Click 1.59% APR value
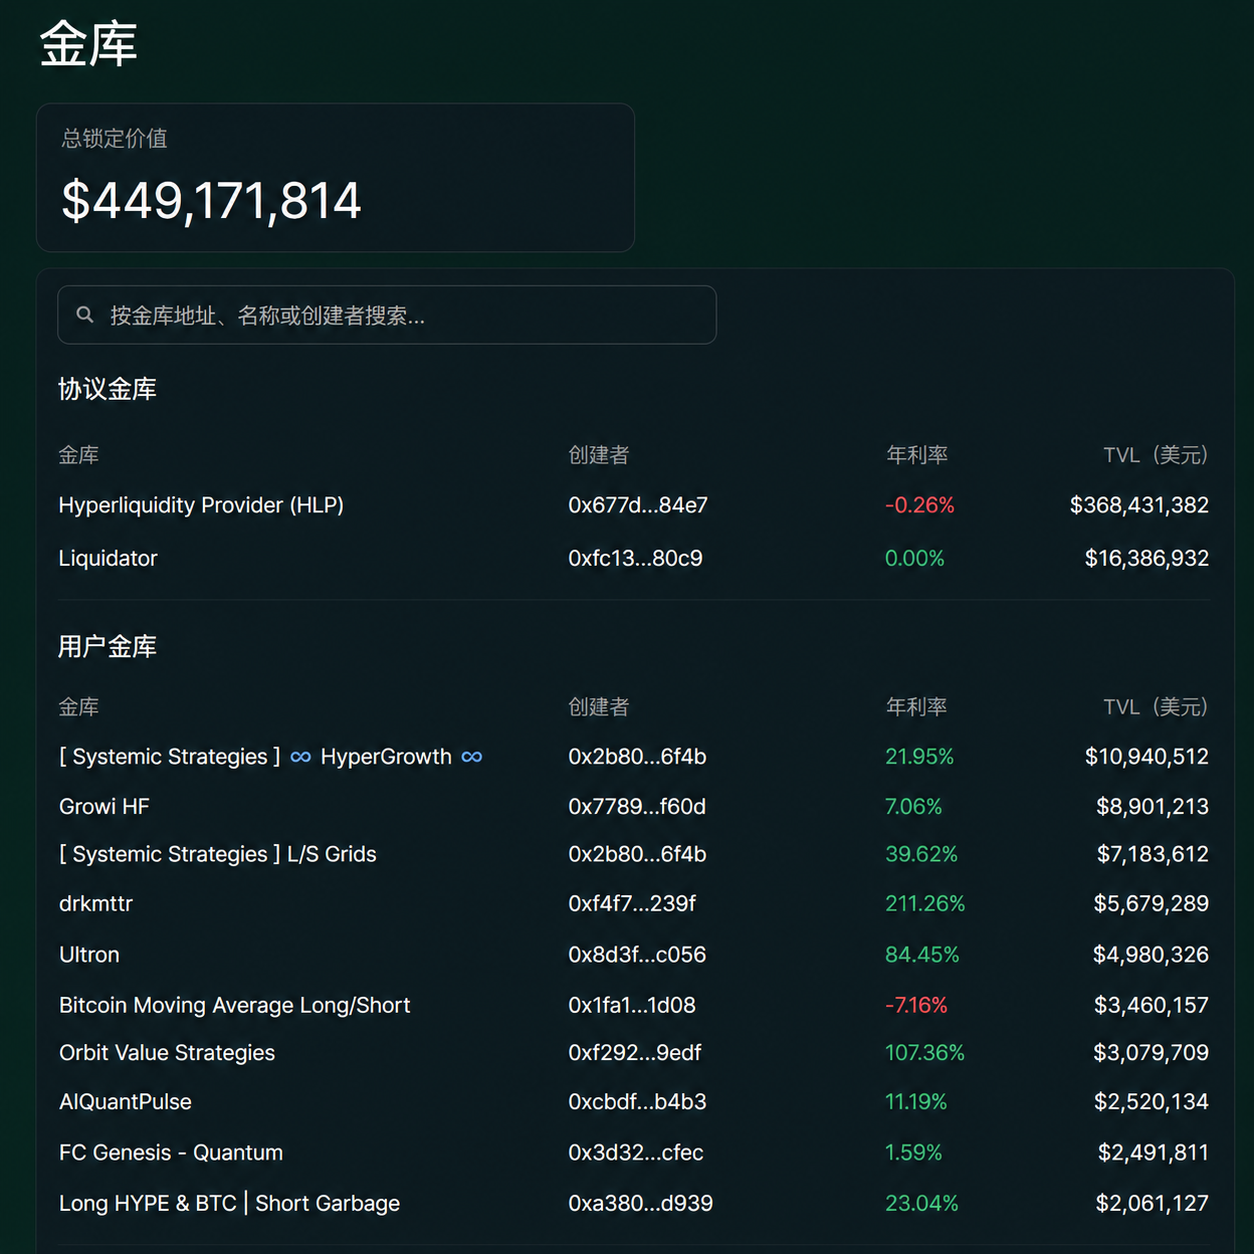This screenshot has width=1254, height=1254. [x=914, y=1152]
